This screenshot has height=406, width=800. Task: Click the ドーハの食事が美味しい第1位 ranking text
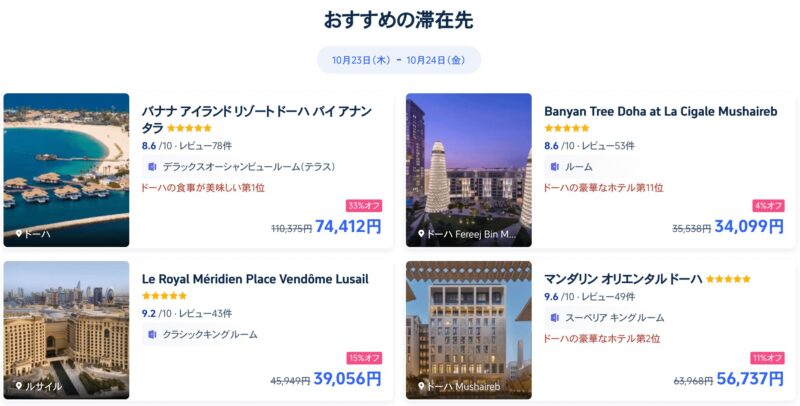click(203, 188)
